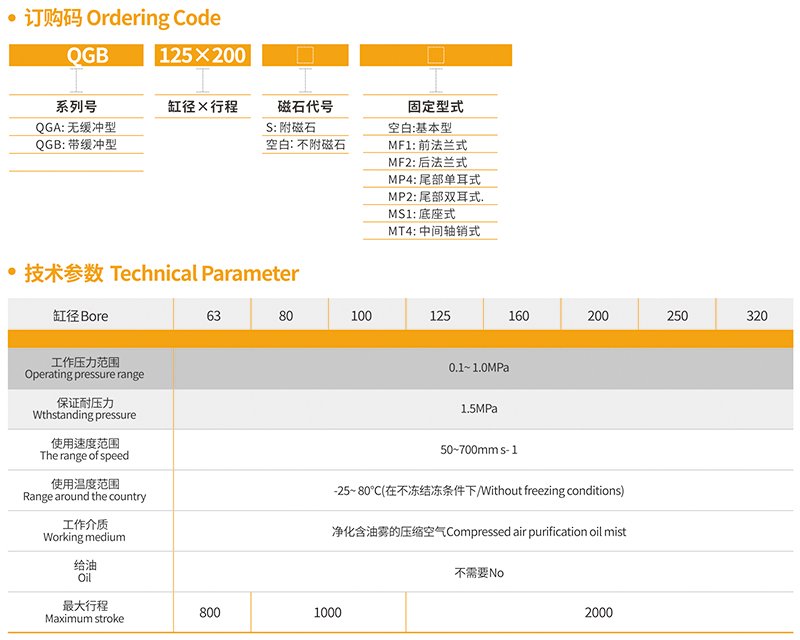Click the 0.1~1.0MPa operating pressure cell
Viewport: 800px width, 640px height.
[479, 367]
